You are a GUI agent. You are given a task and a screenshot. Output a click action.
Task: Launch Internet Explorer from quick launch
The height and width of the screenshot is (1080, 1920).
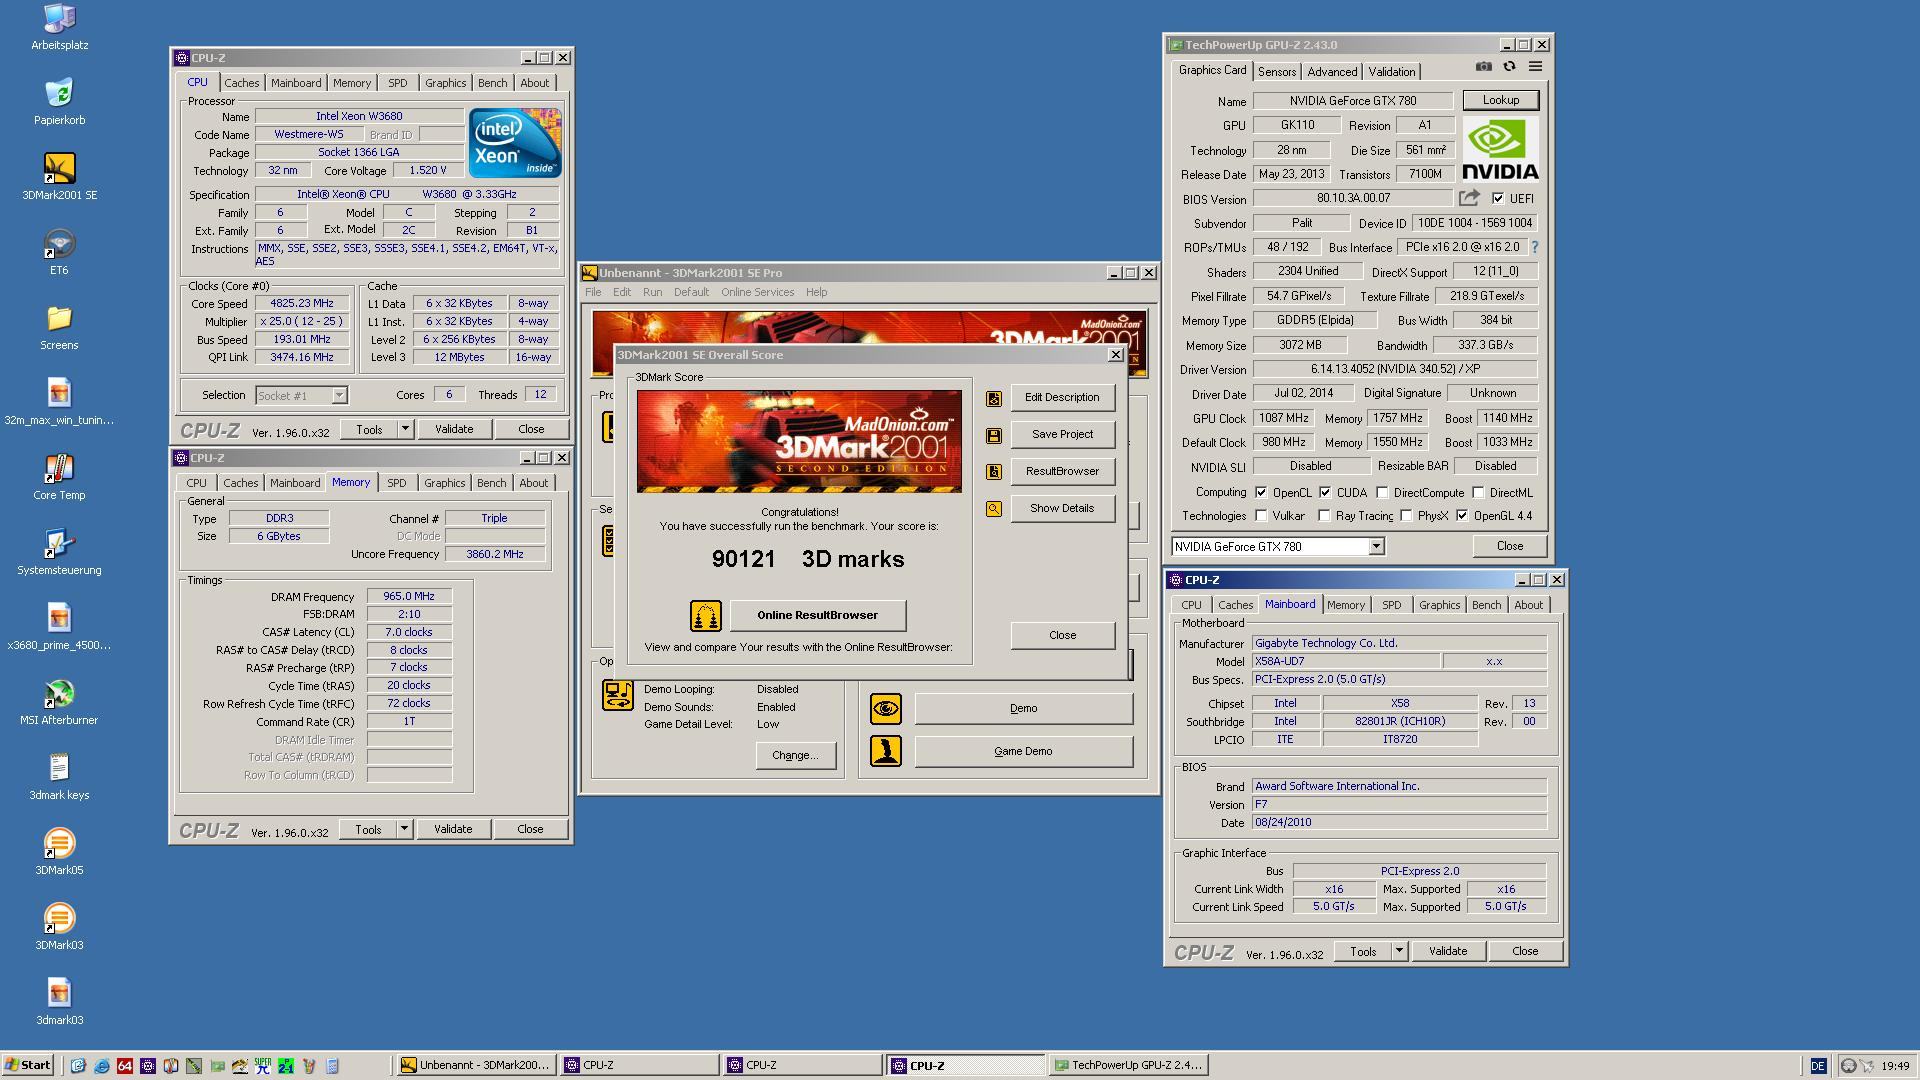(101, 1066)
